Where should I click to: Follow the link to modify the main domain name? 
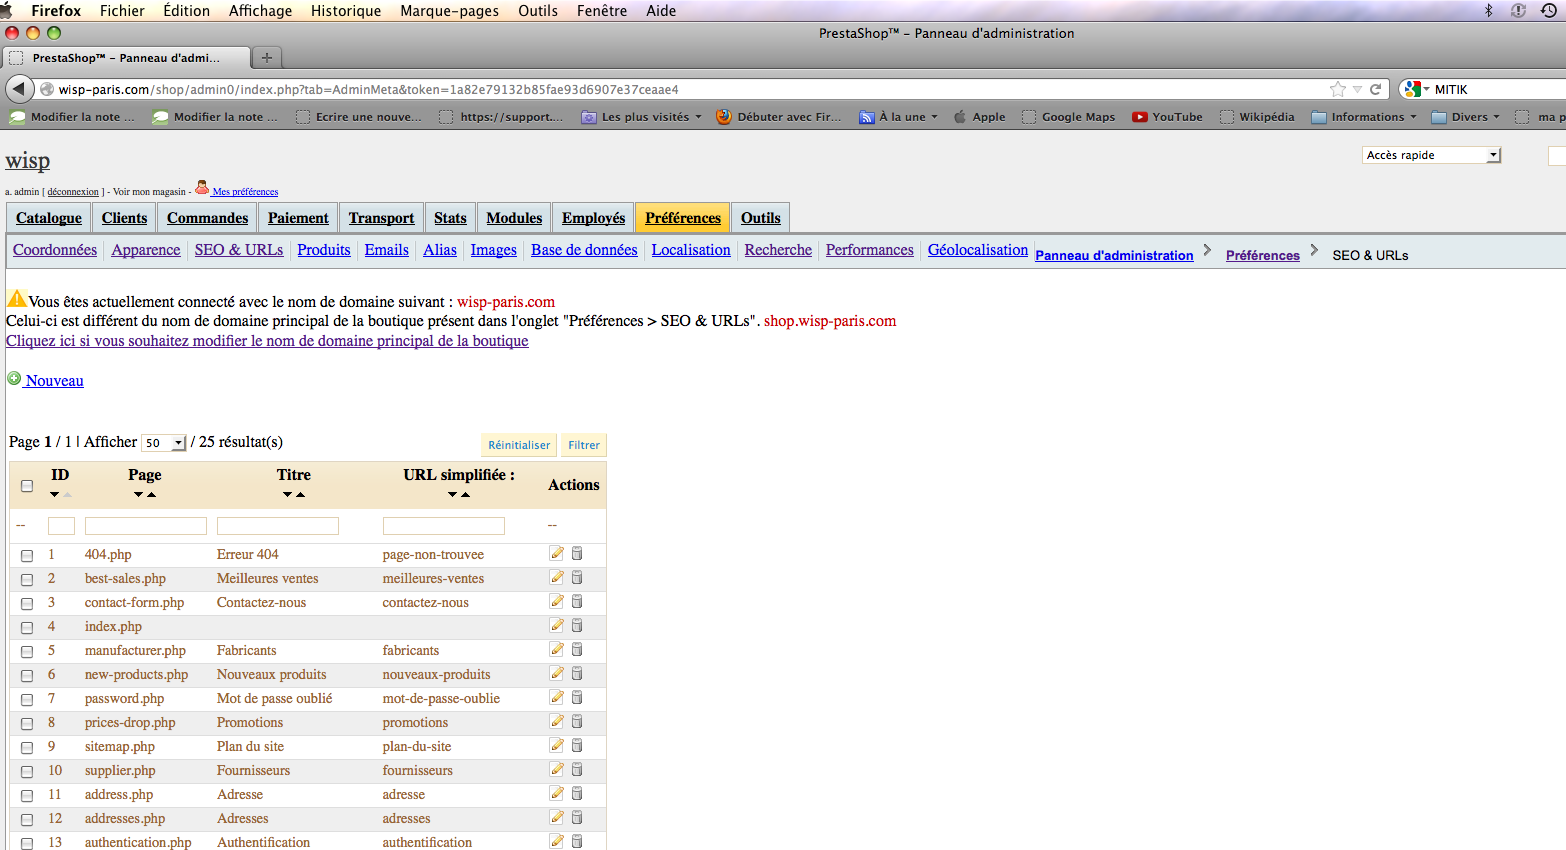click(x=267, y=341)
